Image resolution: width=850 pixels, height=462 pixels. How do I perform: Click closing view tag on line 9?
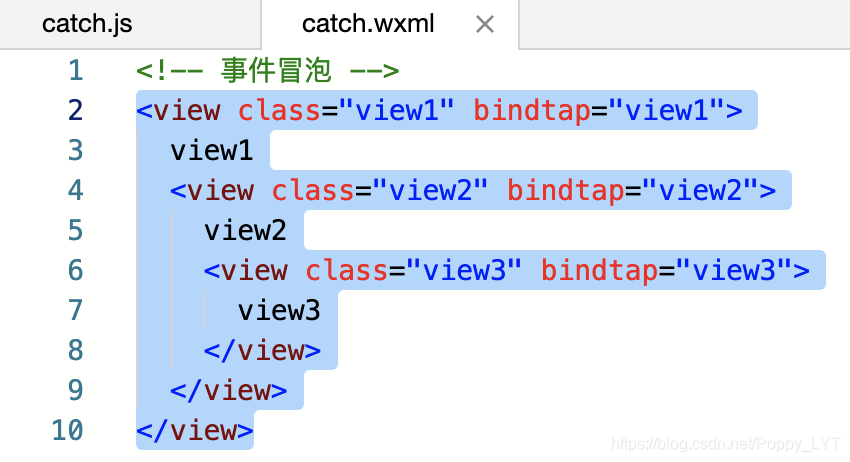tap(229, 391)
